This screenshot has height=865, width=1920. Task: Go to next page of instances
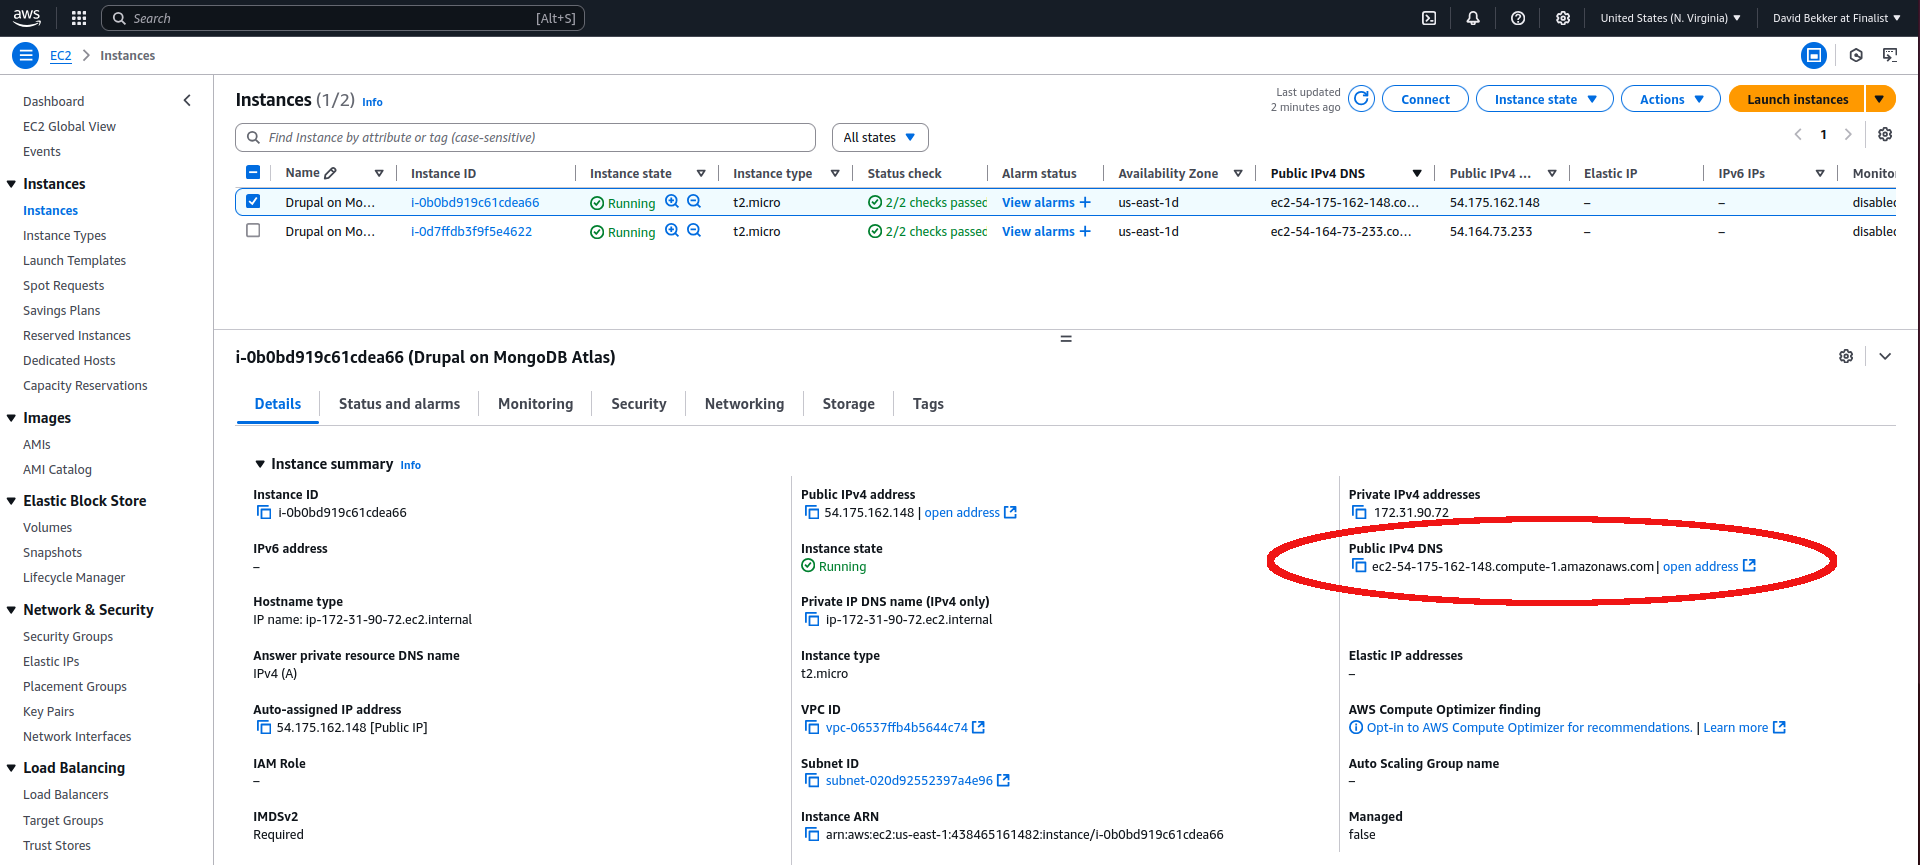(x=1848, y=134)
